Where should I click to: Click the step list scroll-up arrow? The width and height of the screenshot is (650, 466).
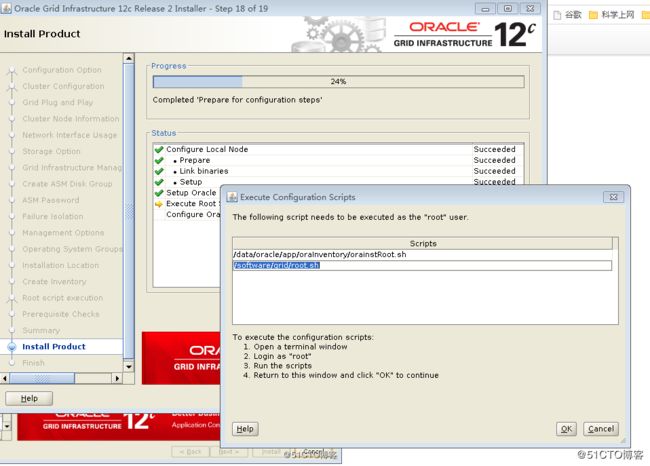click(129, 58)
